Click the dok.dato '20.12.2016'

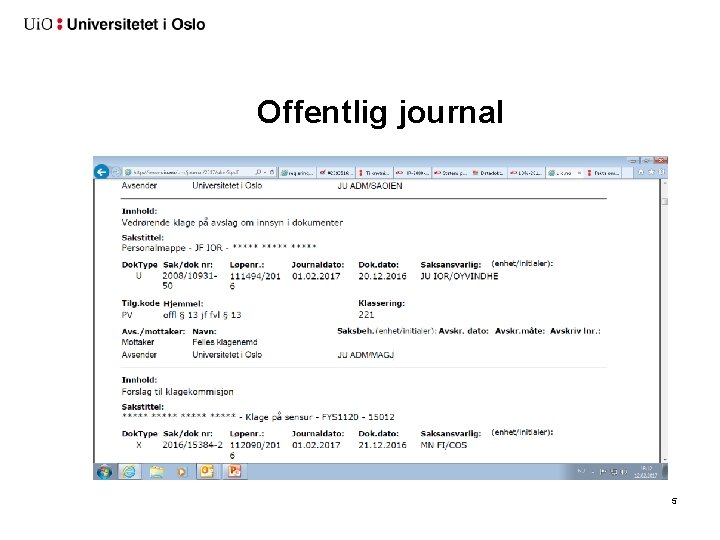click(x=382, y=276)
